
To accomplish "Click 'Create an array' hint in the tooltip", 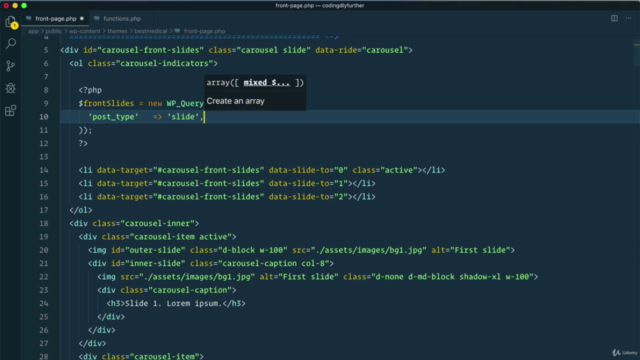I will pos(236,101).
